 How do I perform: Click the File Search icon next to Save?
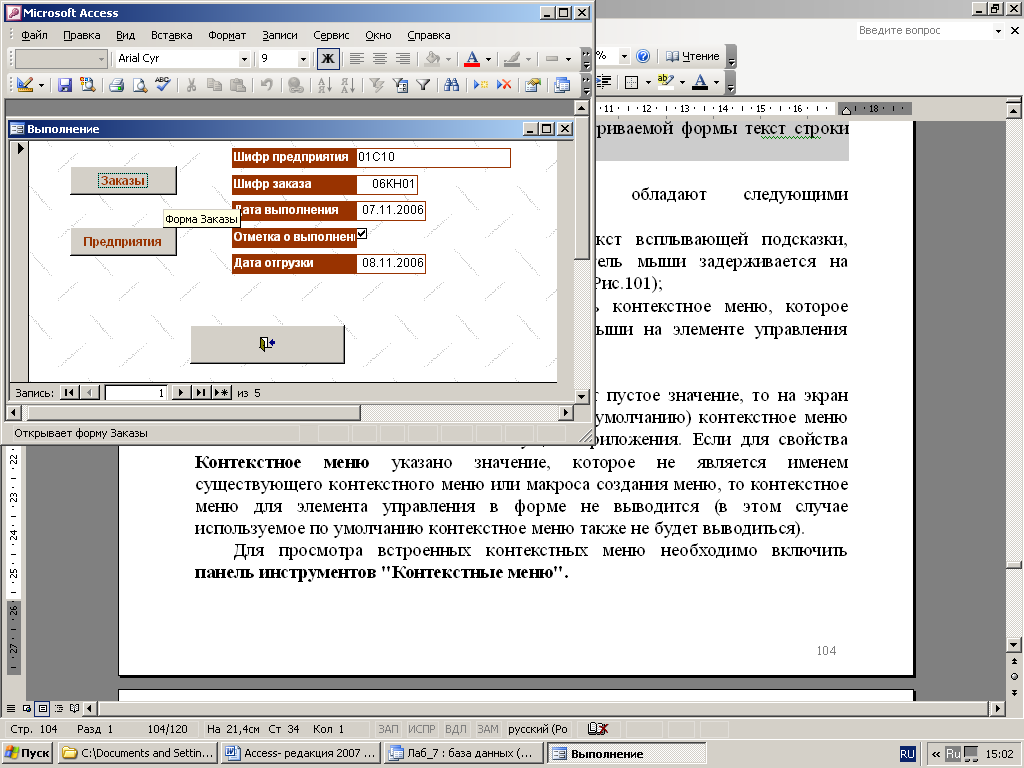tap(87, 84)
